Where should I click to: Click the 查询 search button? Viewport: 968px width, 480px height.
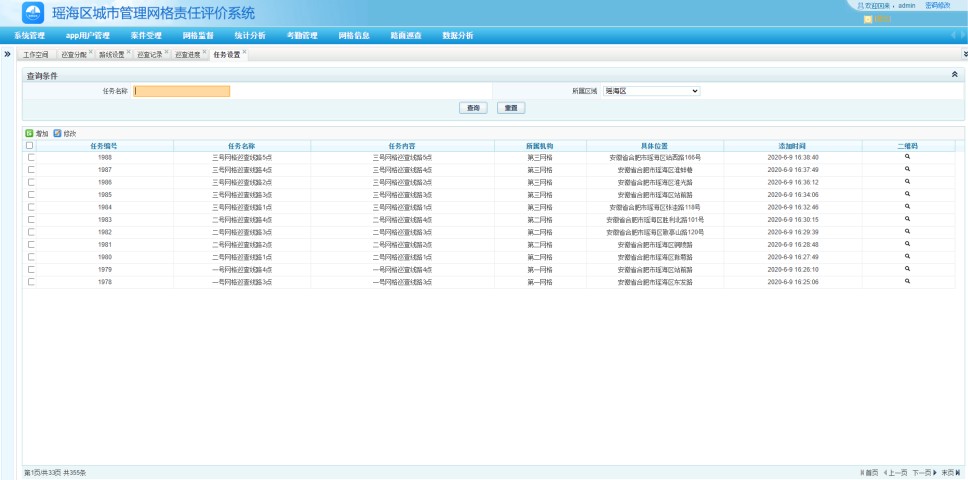pos(473,108)
